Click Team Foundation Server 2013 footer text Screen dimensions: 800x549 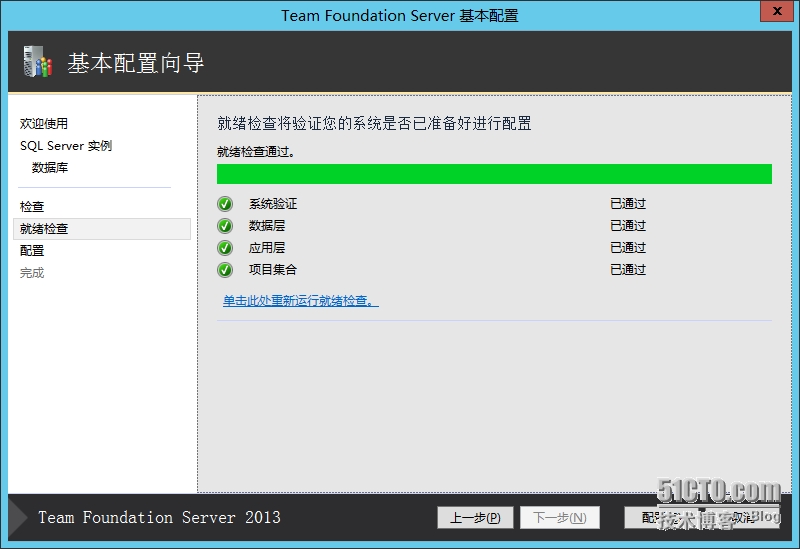click(x=159, y=517)
